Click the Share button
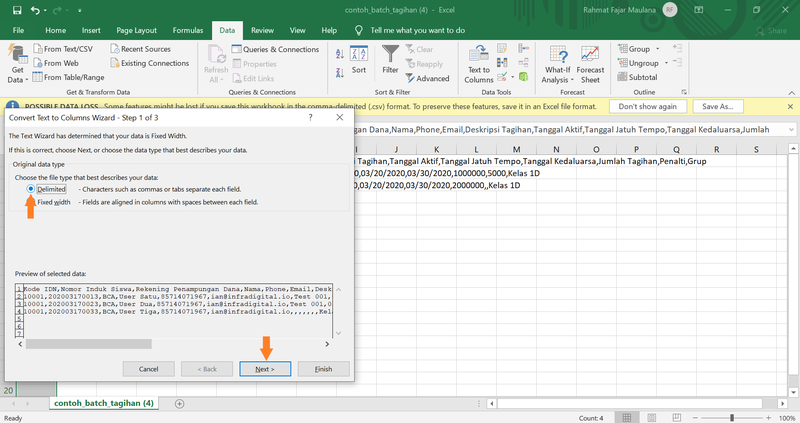Screen dimensions: 800x423 [771, 31]
